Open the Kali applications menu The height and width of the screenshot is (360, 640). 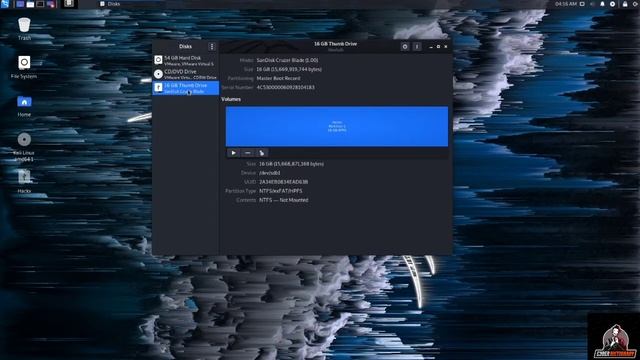[4, 4]
